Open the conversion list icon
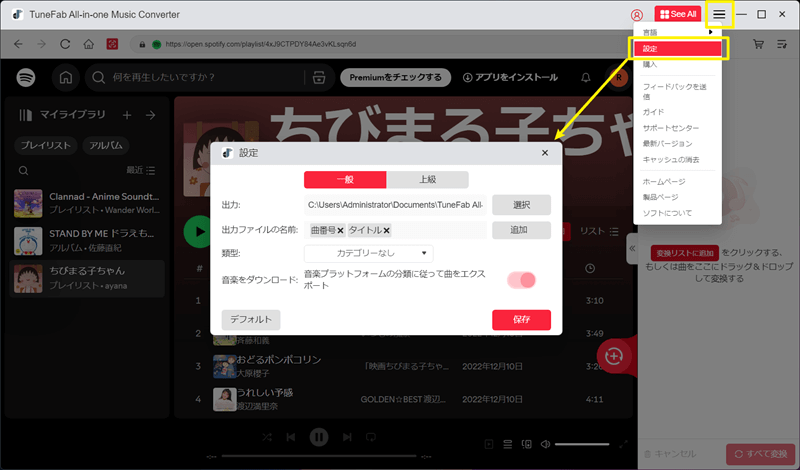Image resolution: width=800 pixels, height=470 pixels. pyautogui.click(x=782, y=44)
